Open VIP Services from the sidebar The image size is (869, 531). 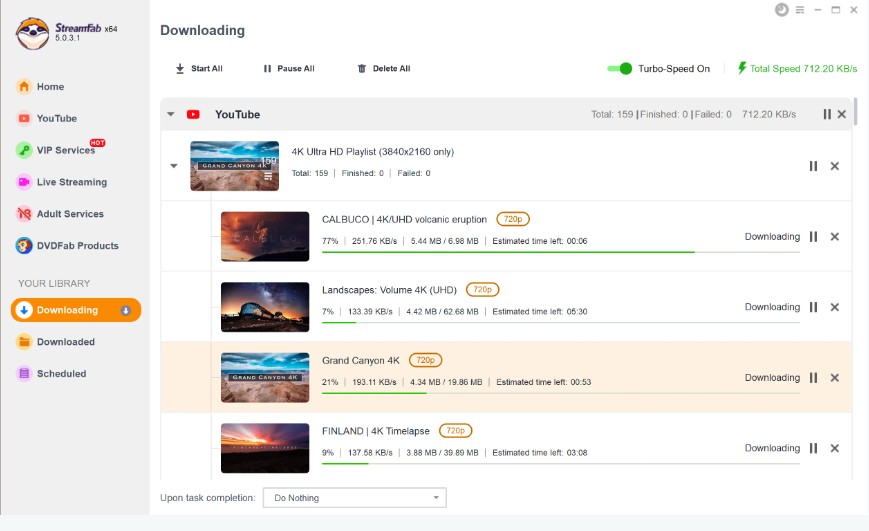tap(65, 150)
